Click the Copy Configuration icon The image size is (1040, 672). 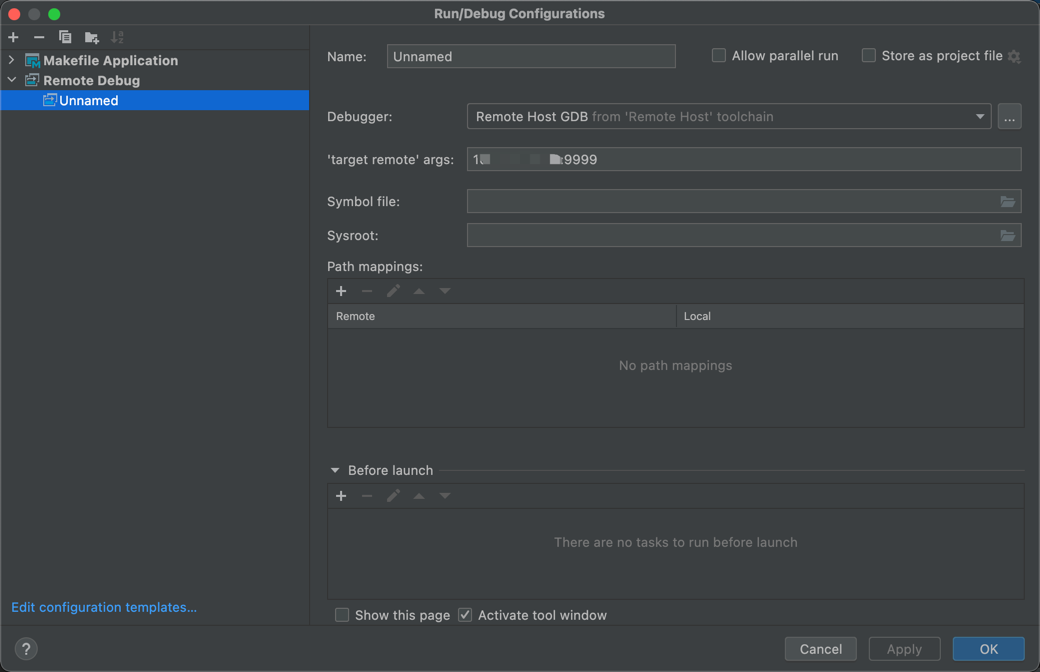pos(65,37)
